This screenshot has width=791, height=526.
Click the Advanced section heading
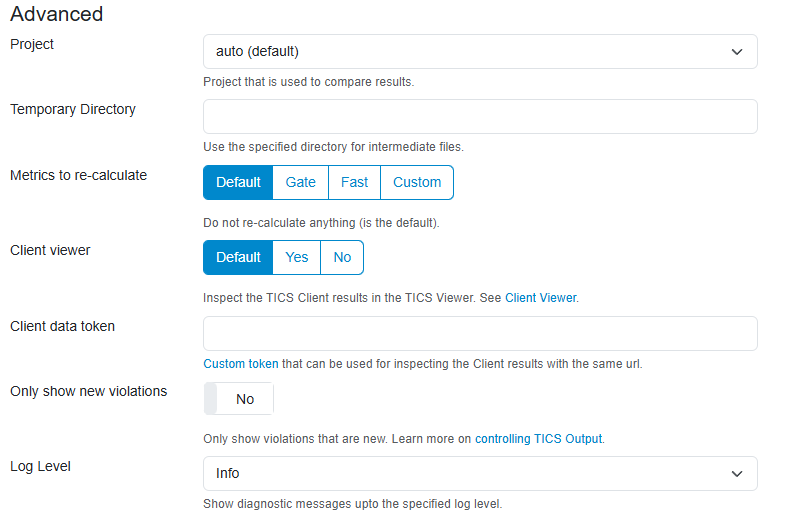[57, 14]
